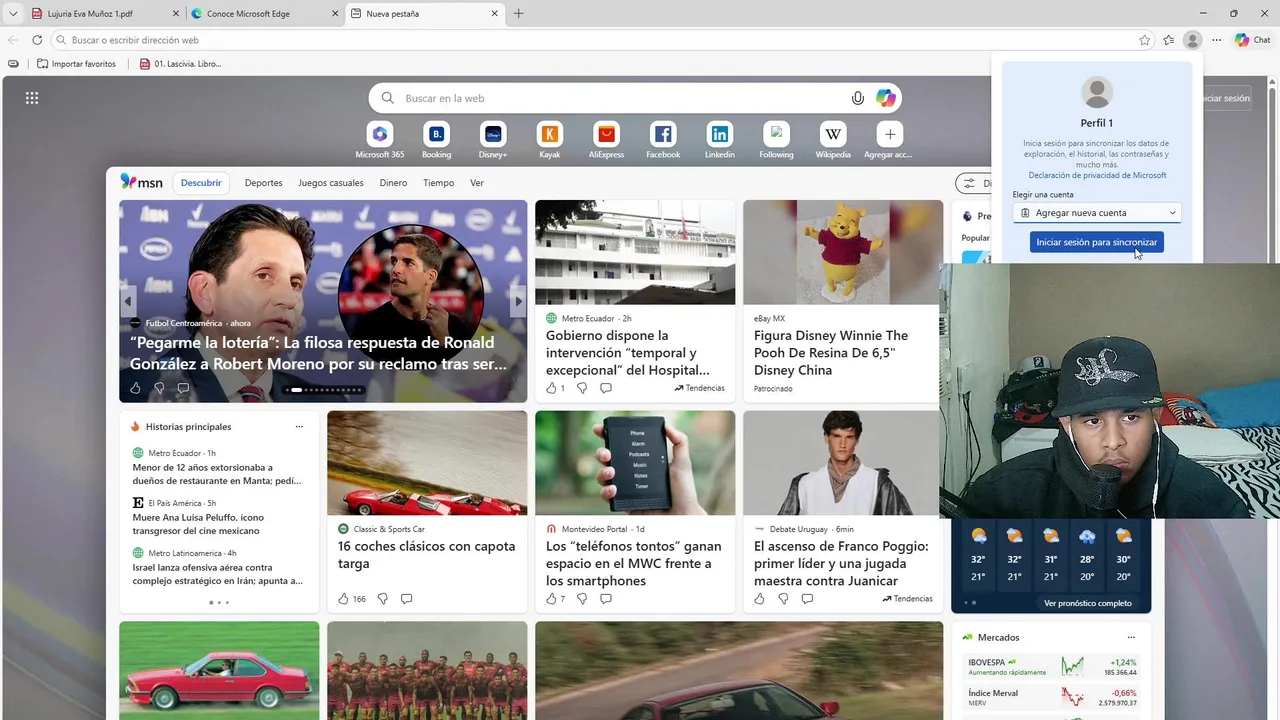Click the profile avatar icon in toolbar
Screen dimensions: 1280x720
[1192, 40]
